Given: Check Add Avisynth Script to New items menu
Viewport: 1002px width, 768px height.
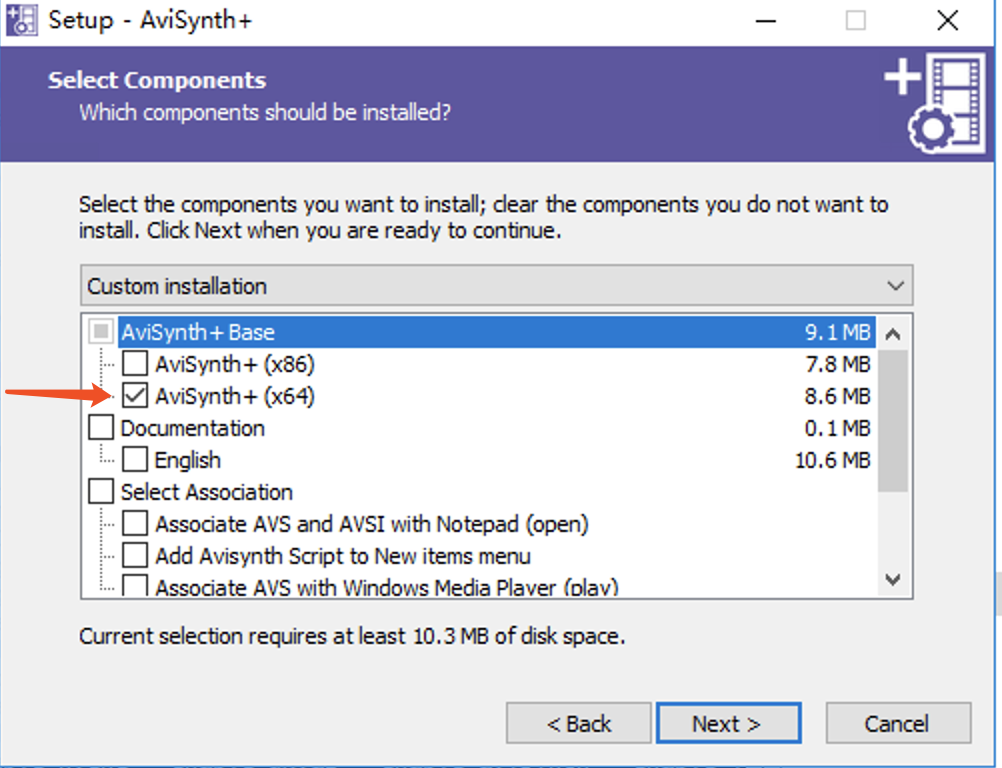Looking at the screenshot, I should 135,555.
